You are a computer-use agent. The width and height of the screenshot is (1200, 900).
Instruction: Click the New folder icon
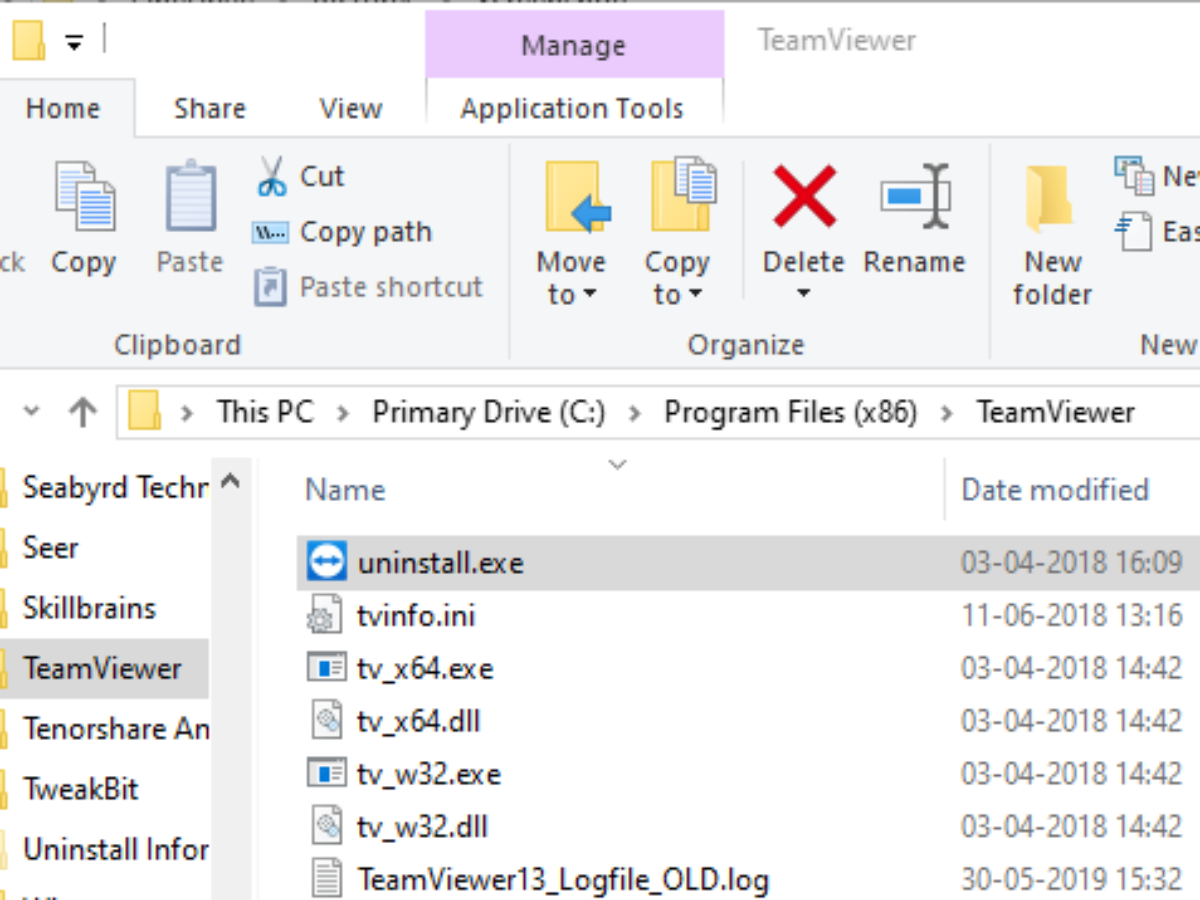[1051, 200]
